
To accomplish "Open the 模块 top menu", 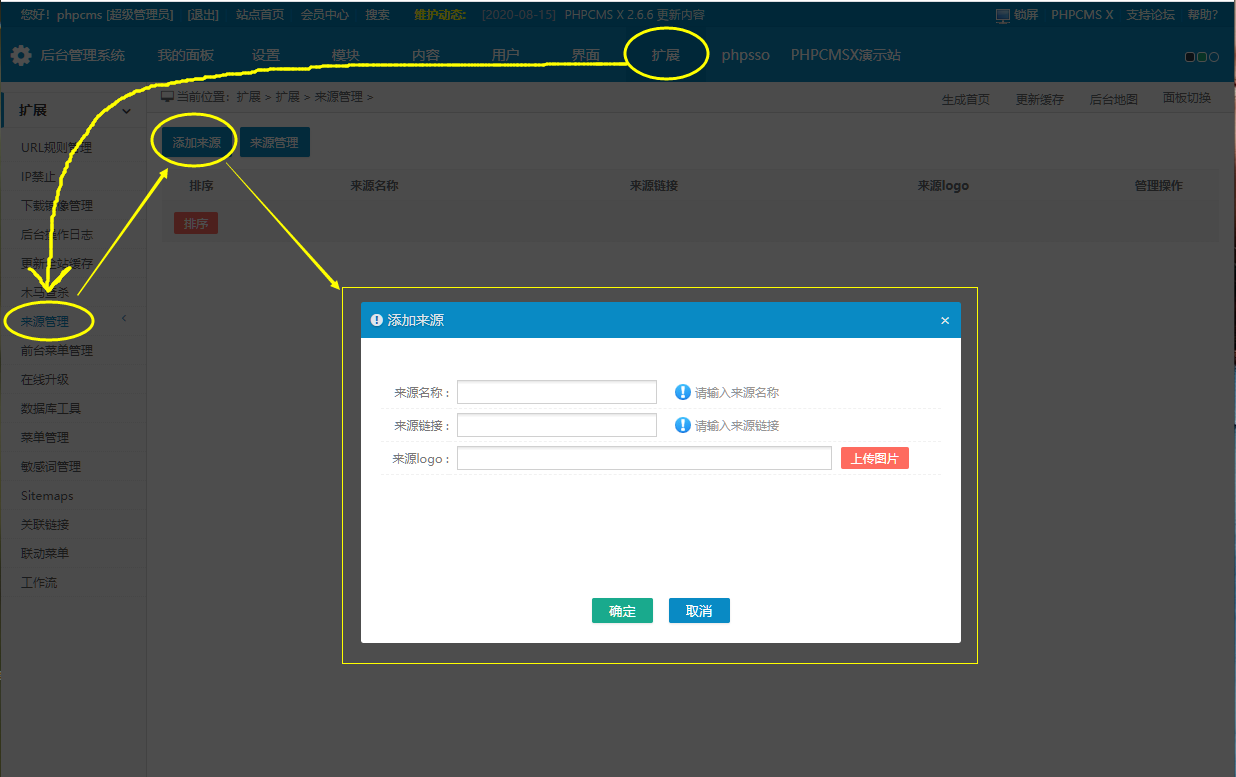I will tap(346, 55).
